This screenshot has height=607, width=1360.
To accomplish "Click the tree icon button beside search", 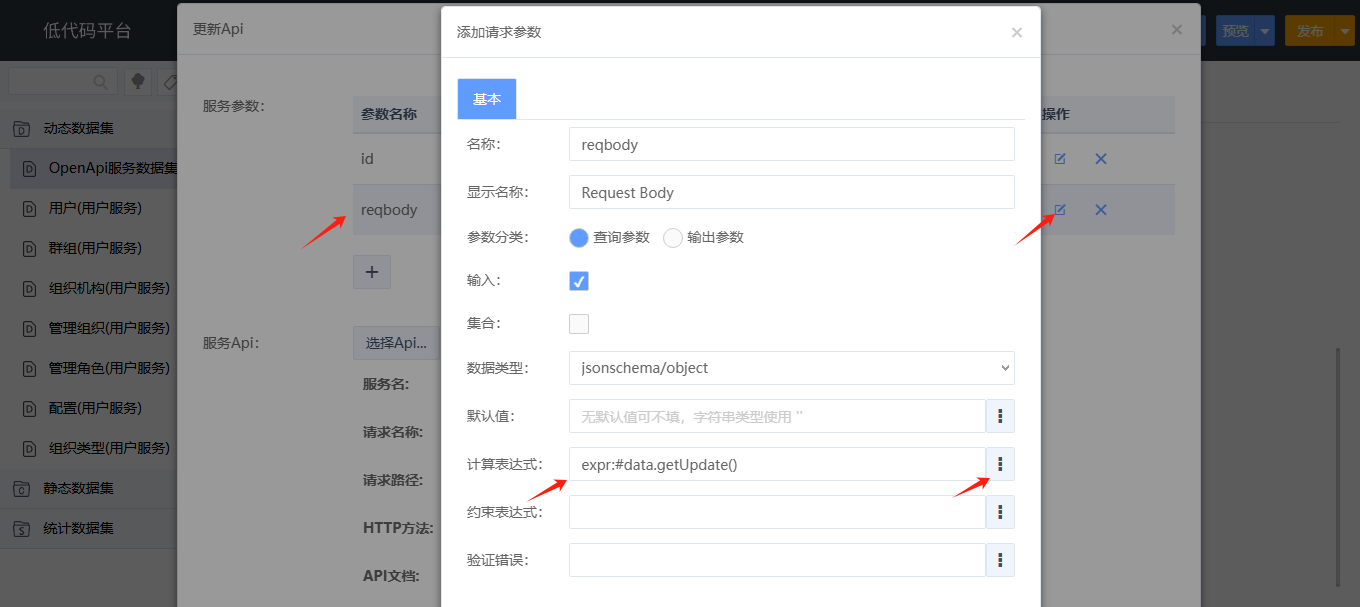I will (x=137, y=82).
